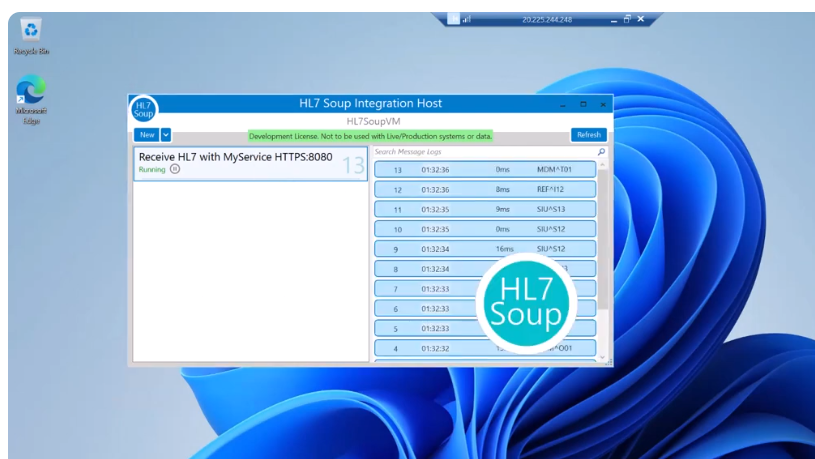The width and height of the screenshot is (815, 459).
Task: Click the New button
Action: (x=147, y=135)
